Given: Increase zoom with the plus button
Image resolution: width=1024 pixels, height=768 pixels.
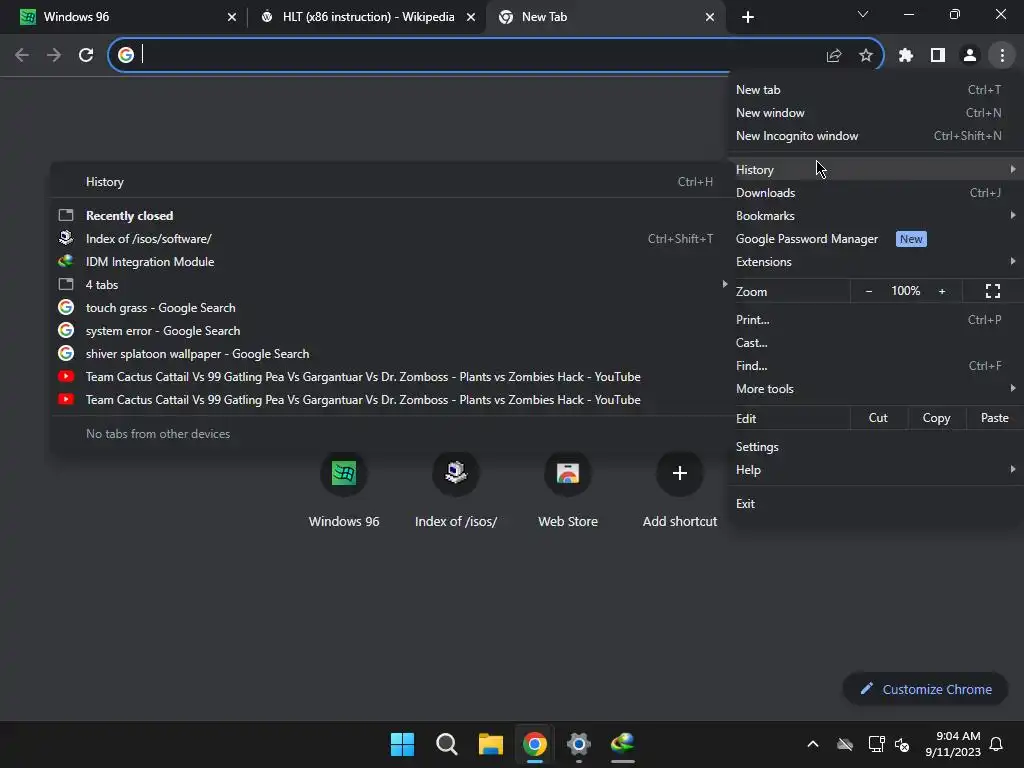Looking at the screenshot, I should pyautogui.click(x=942, y=291).
